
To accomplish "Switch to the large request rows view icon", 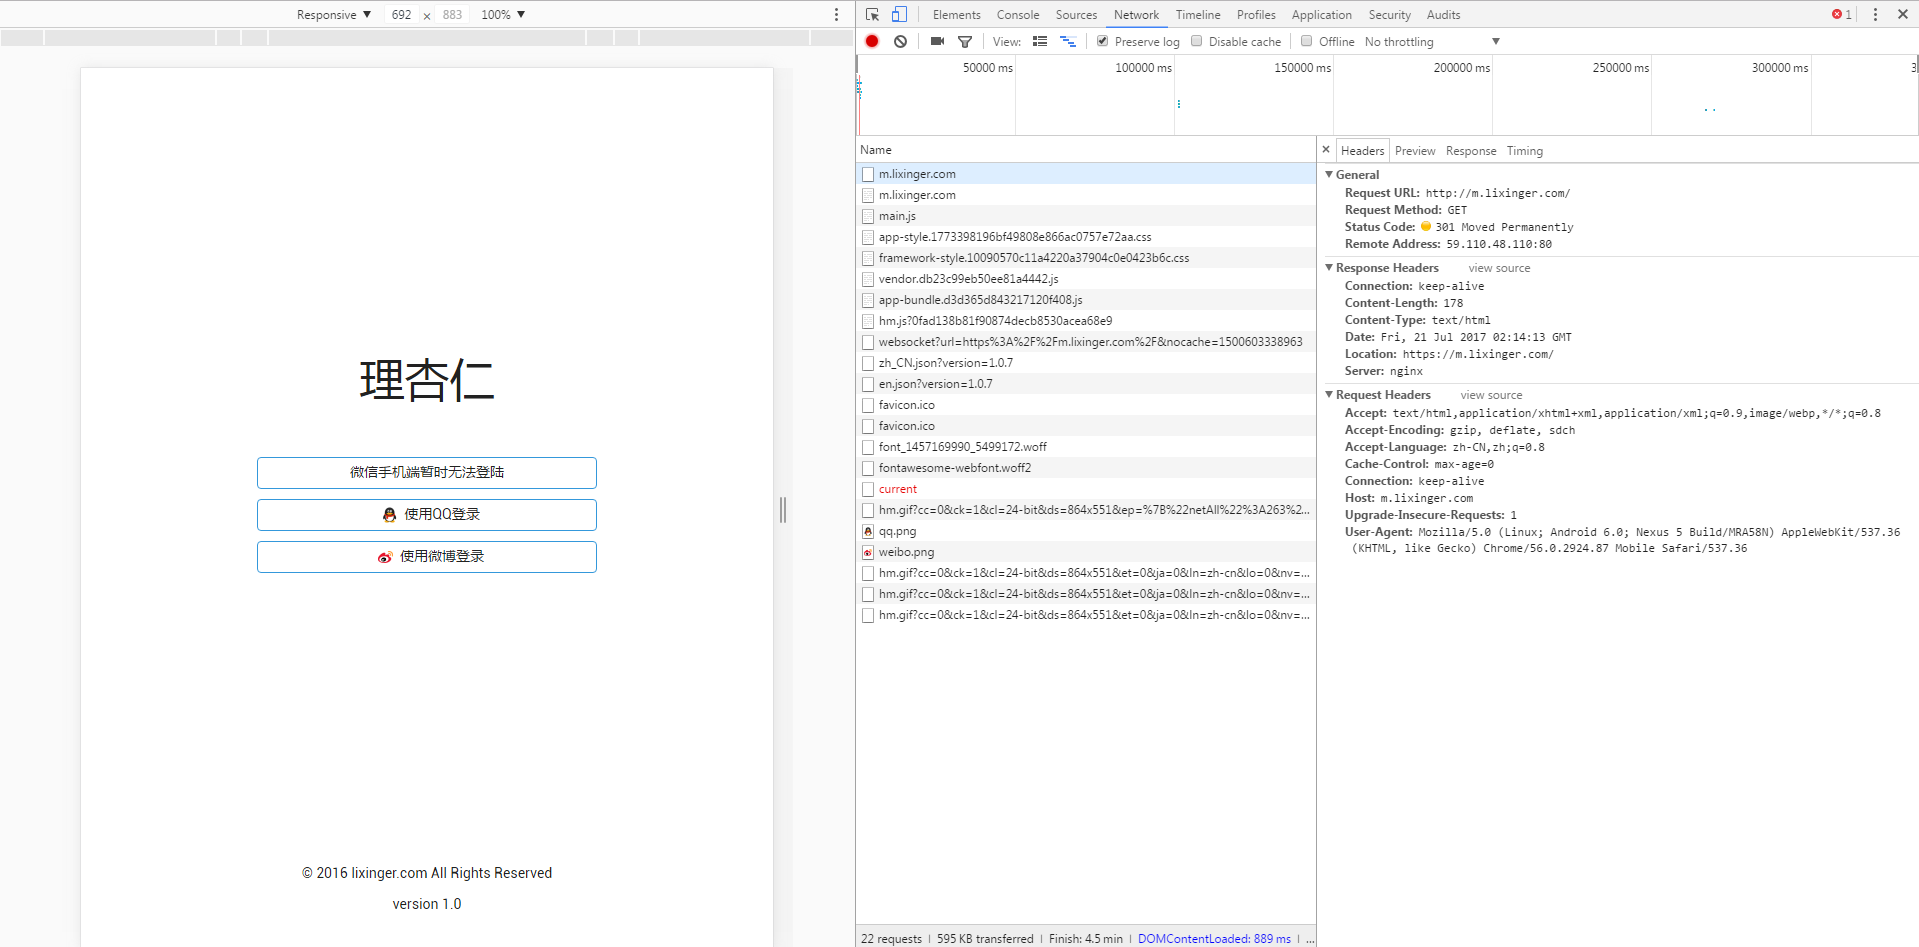I will click(1040, 41).
